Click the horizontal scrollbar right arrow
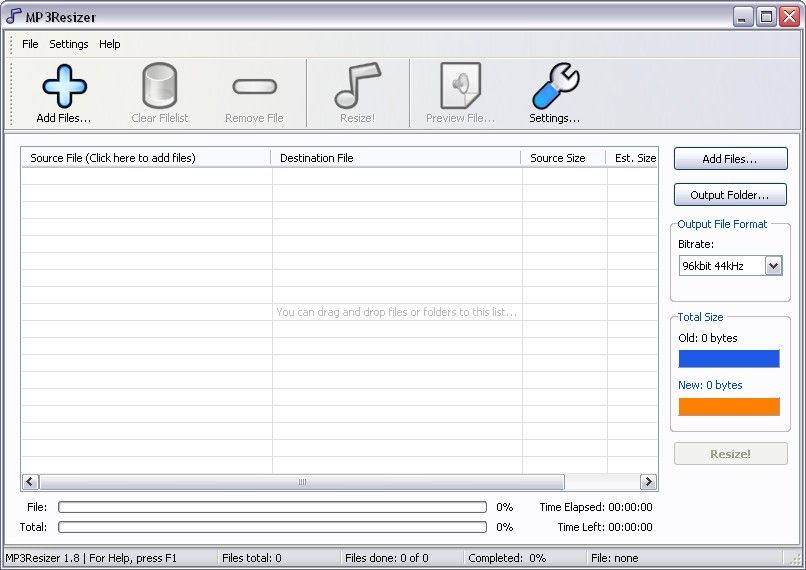Viewport: 806px width, 570px height. [x=648, y=482]
